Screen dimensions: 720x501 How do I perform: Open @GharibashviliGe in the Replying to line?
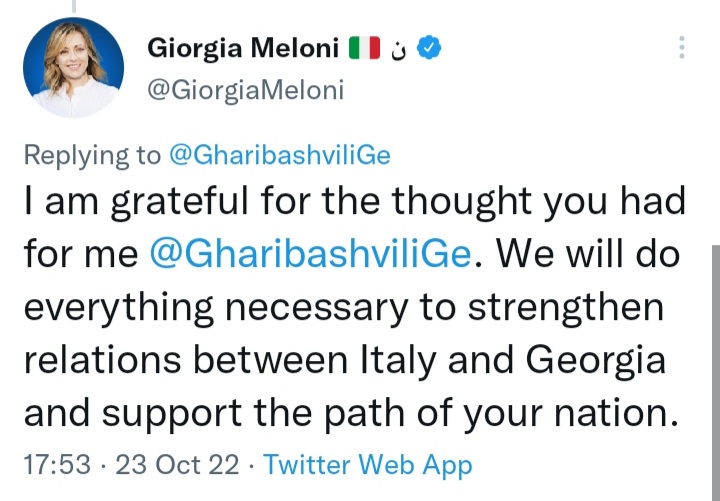coord(279,155)
